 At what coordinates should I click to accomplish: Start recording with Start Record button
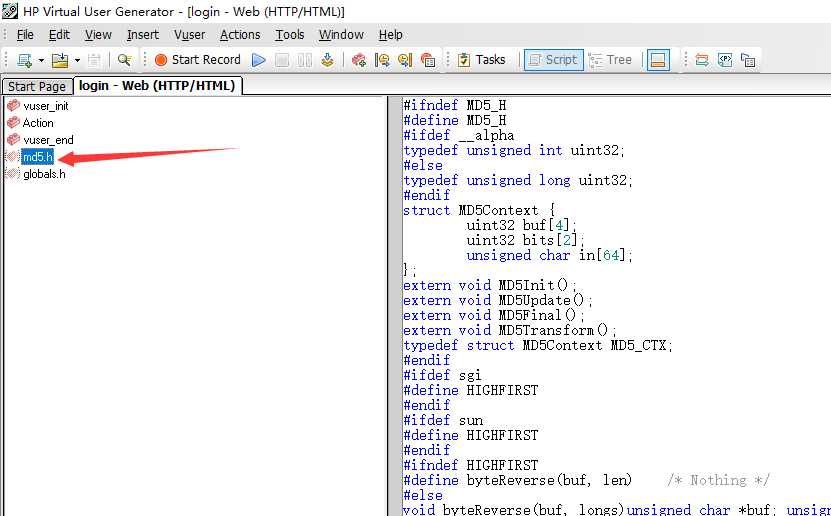[198, 60]
